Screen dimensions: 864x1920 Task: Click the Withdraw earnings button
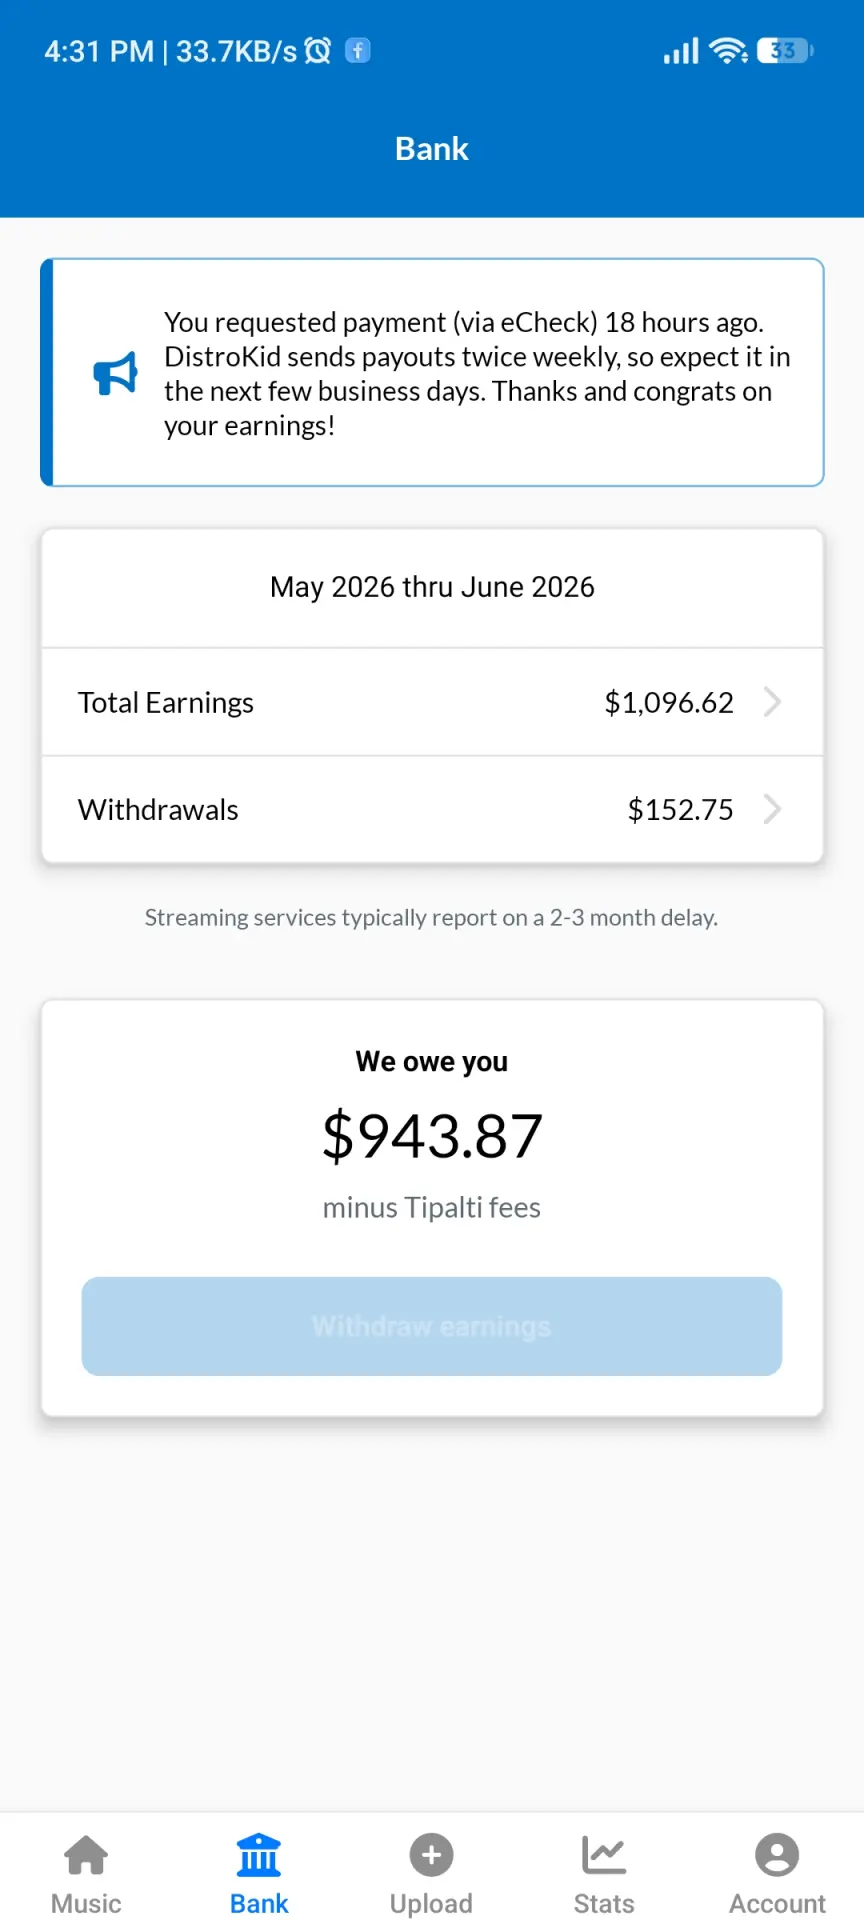432,1326
